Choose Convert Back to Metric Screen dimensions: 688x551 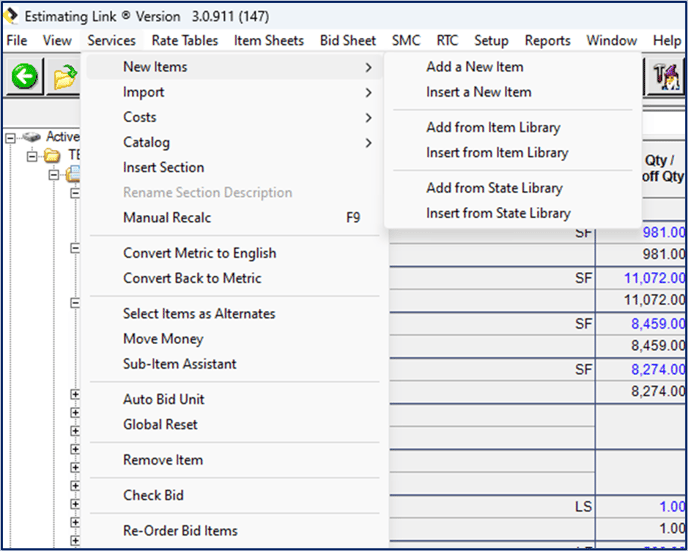click(234, 278)
